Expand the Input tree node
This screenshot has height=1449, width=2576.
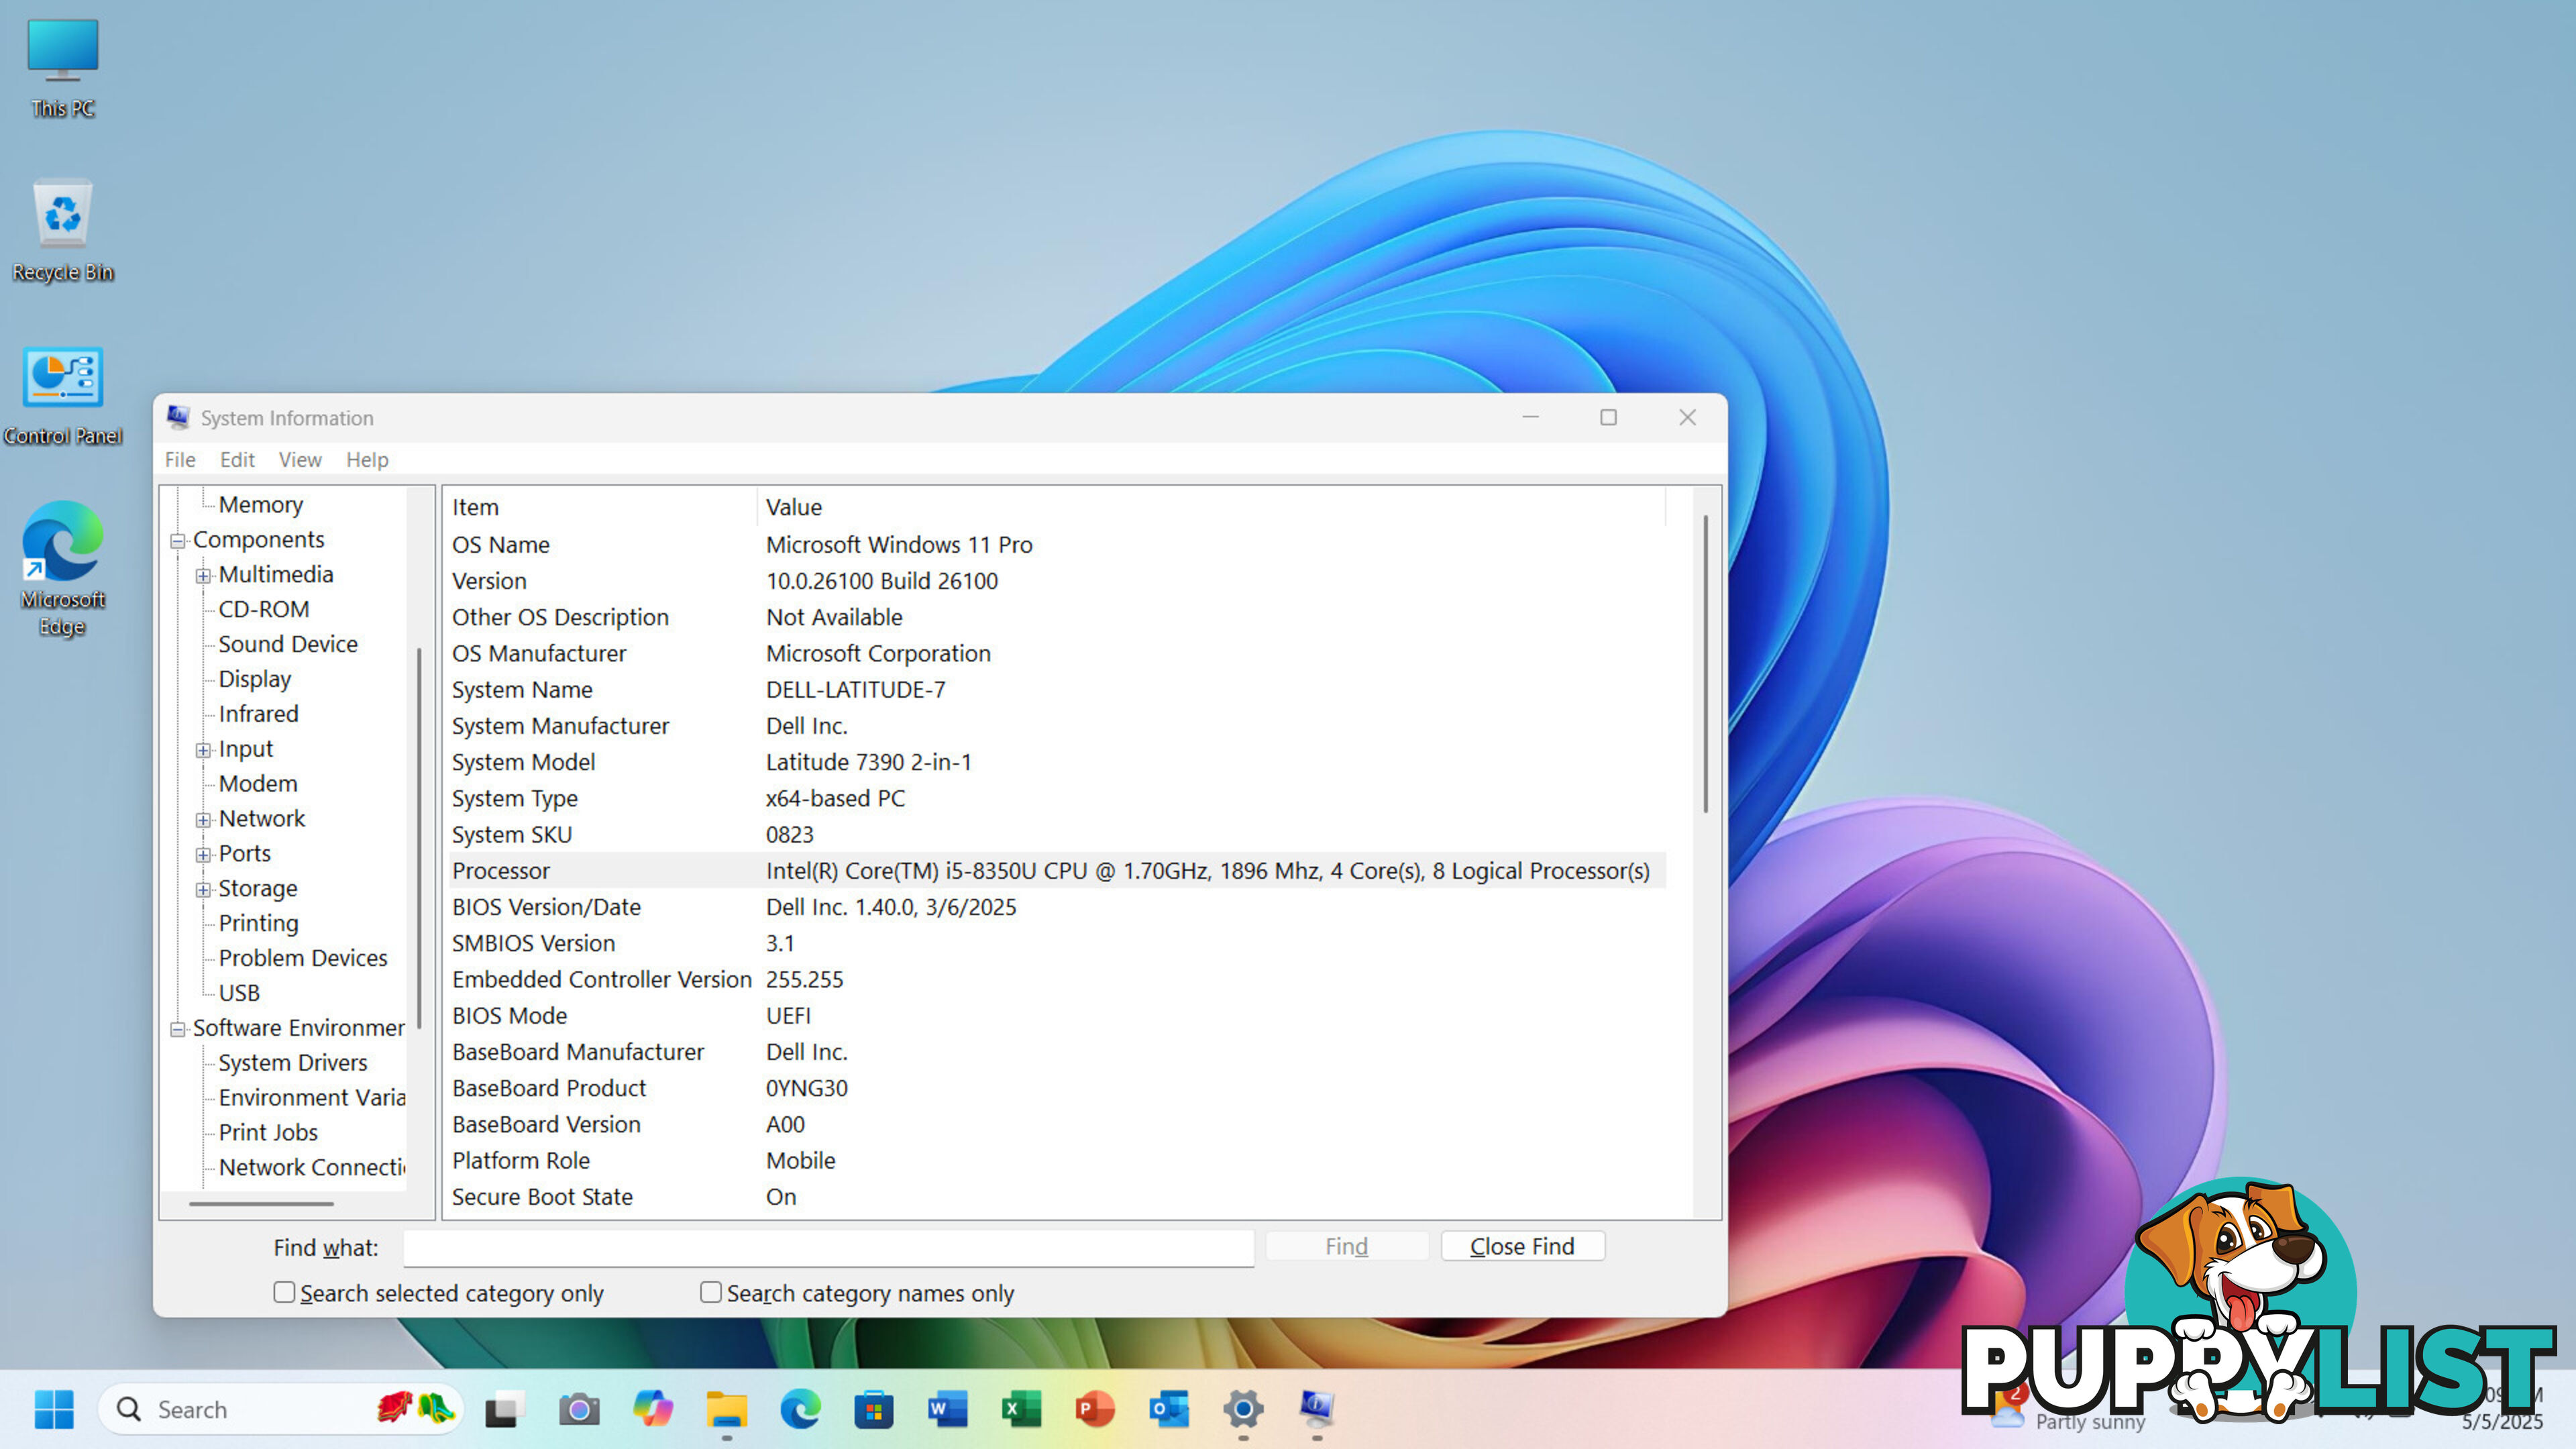[203, 750]
